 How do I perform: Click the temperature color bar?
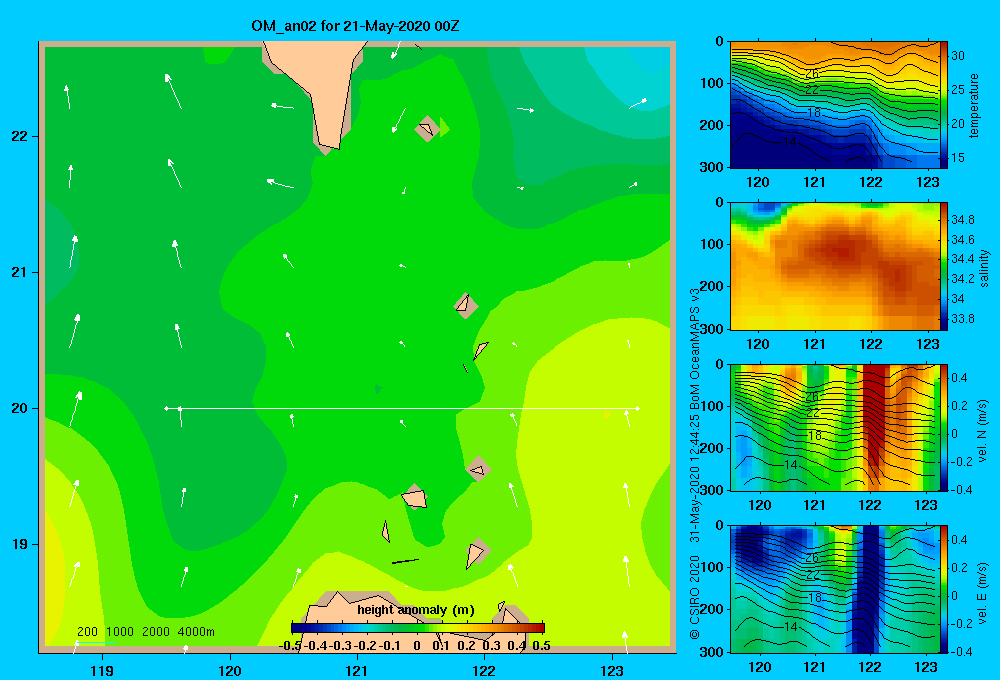pos(944,105)
